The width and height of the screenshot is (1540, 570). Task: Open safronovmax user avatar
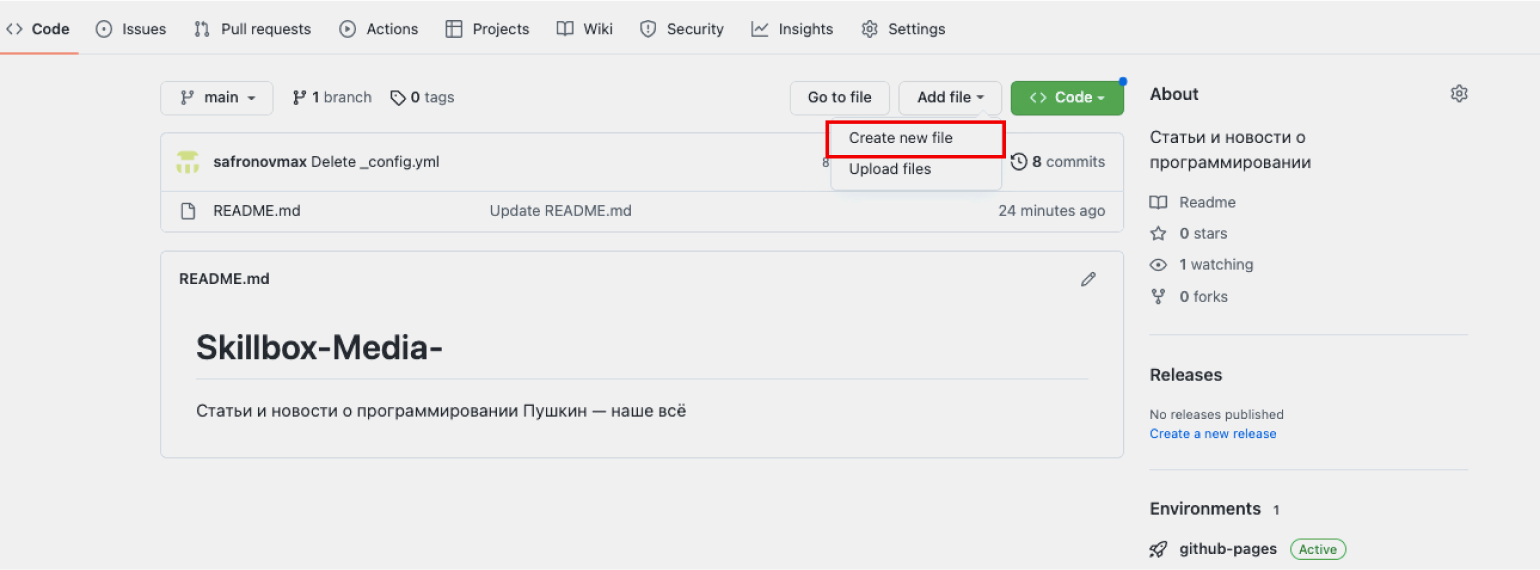(188, 162)
